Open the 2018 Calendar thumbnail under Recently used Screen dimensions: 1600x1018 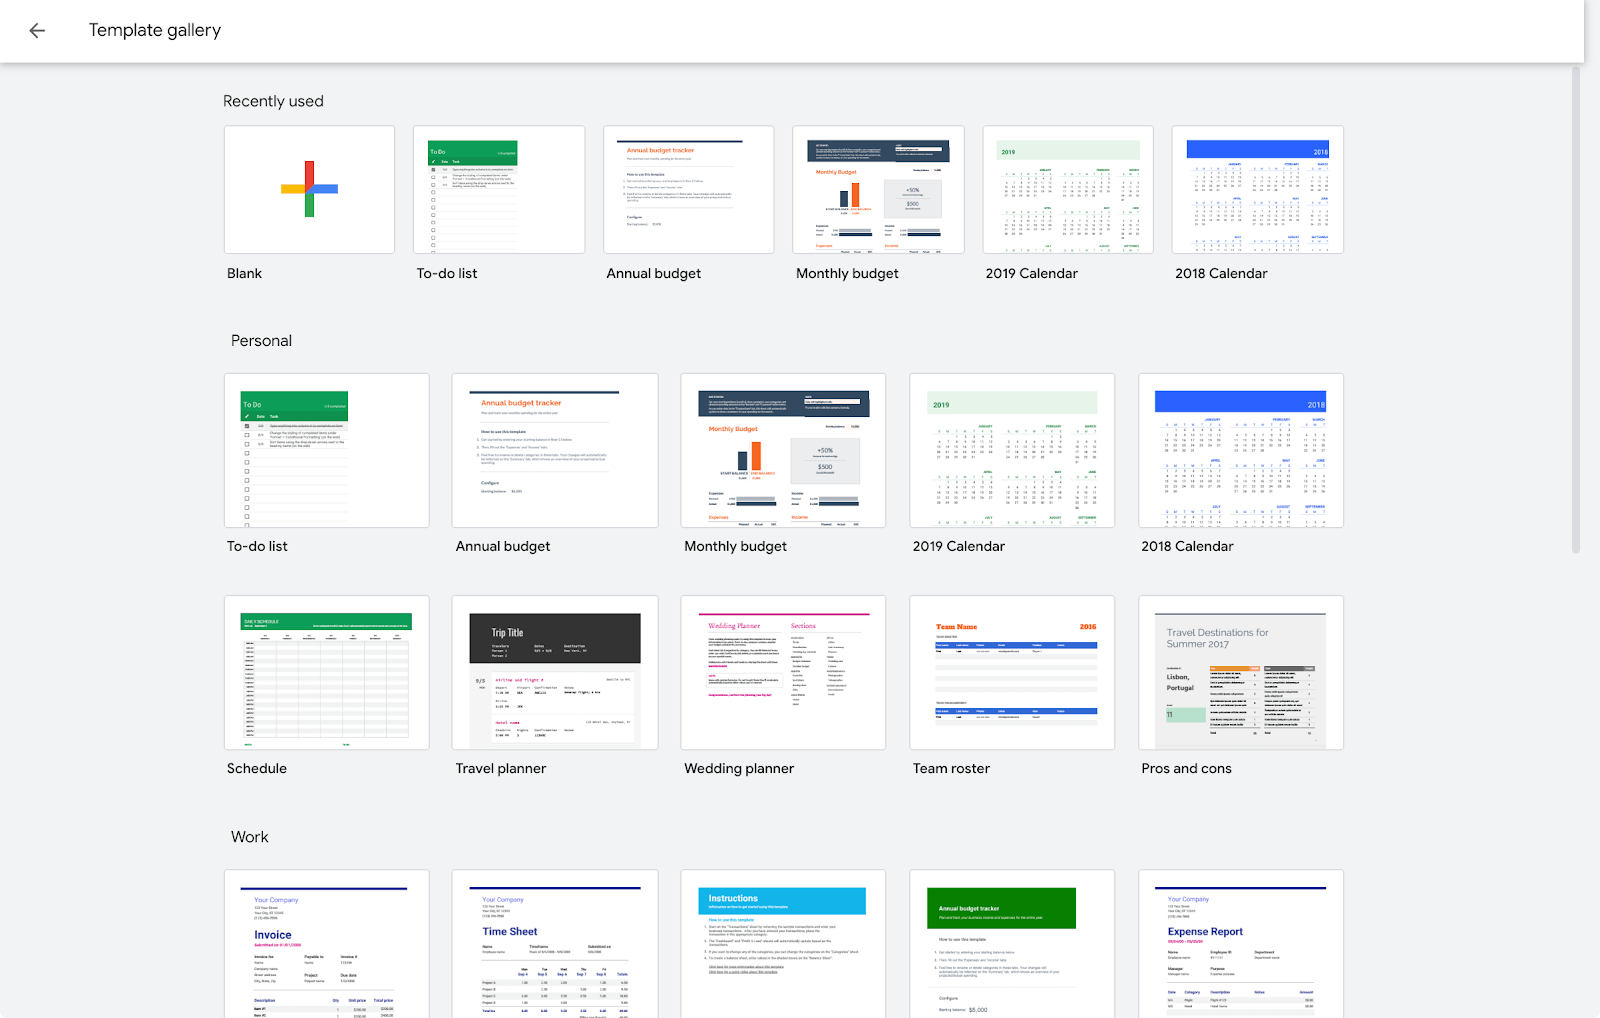click(1258, 189)
